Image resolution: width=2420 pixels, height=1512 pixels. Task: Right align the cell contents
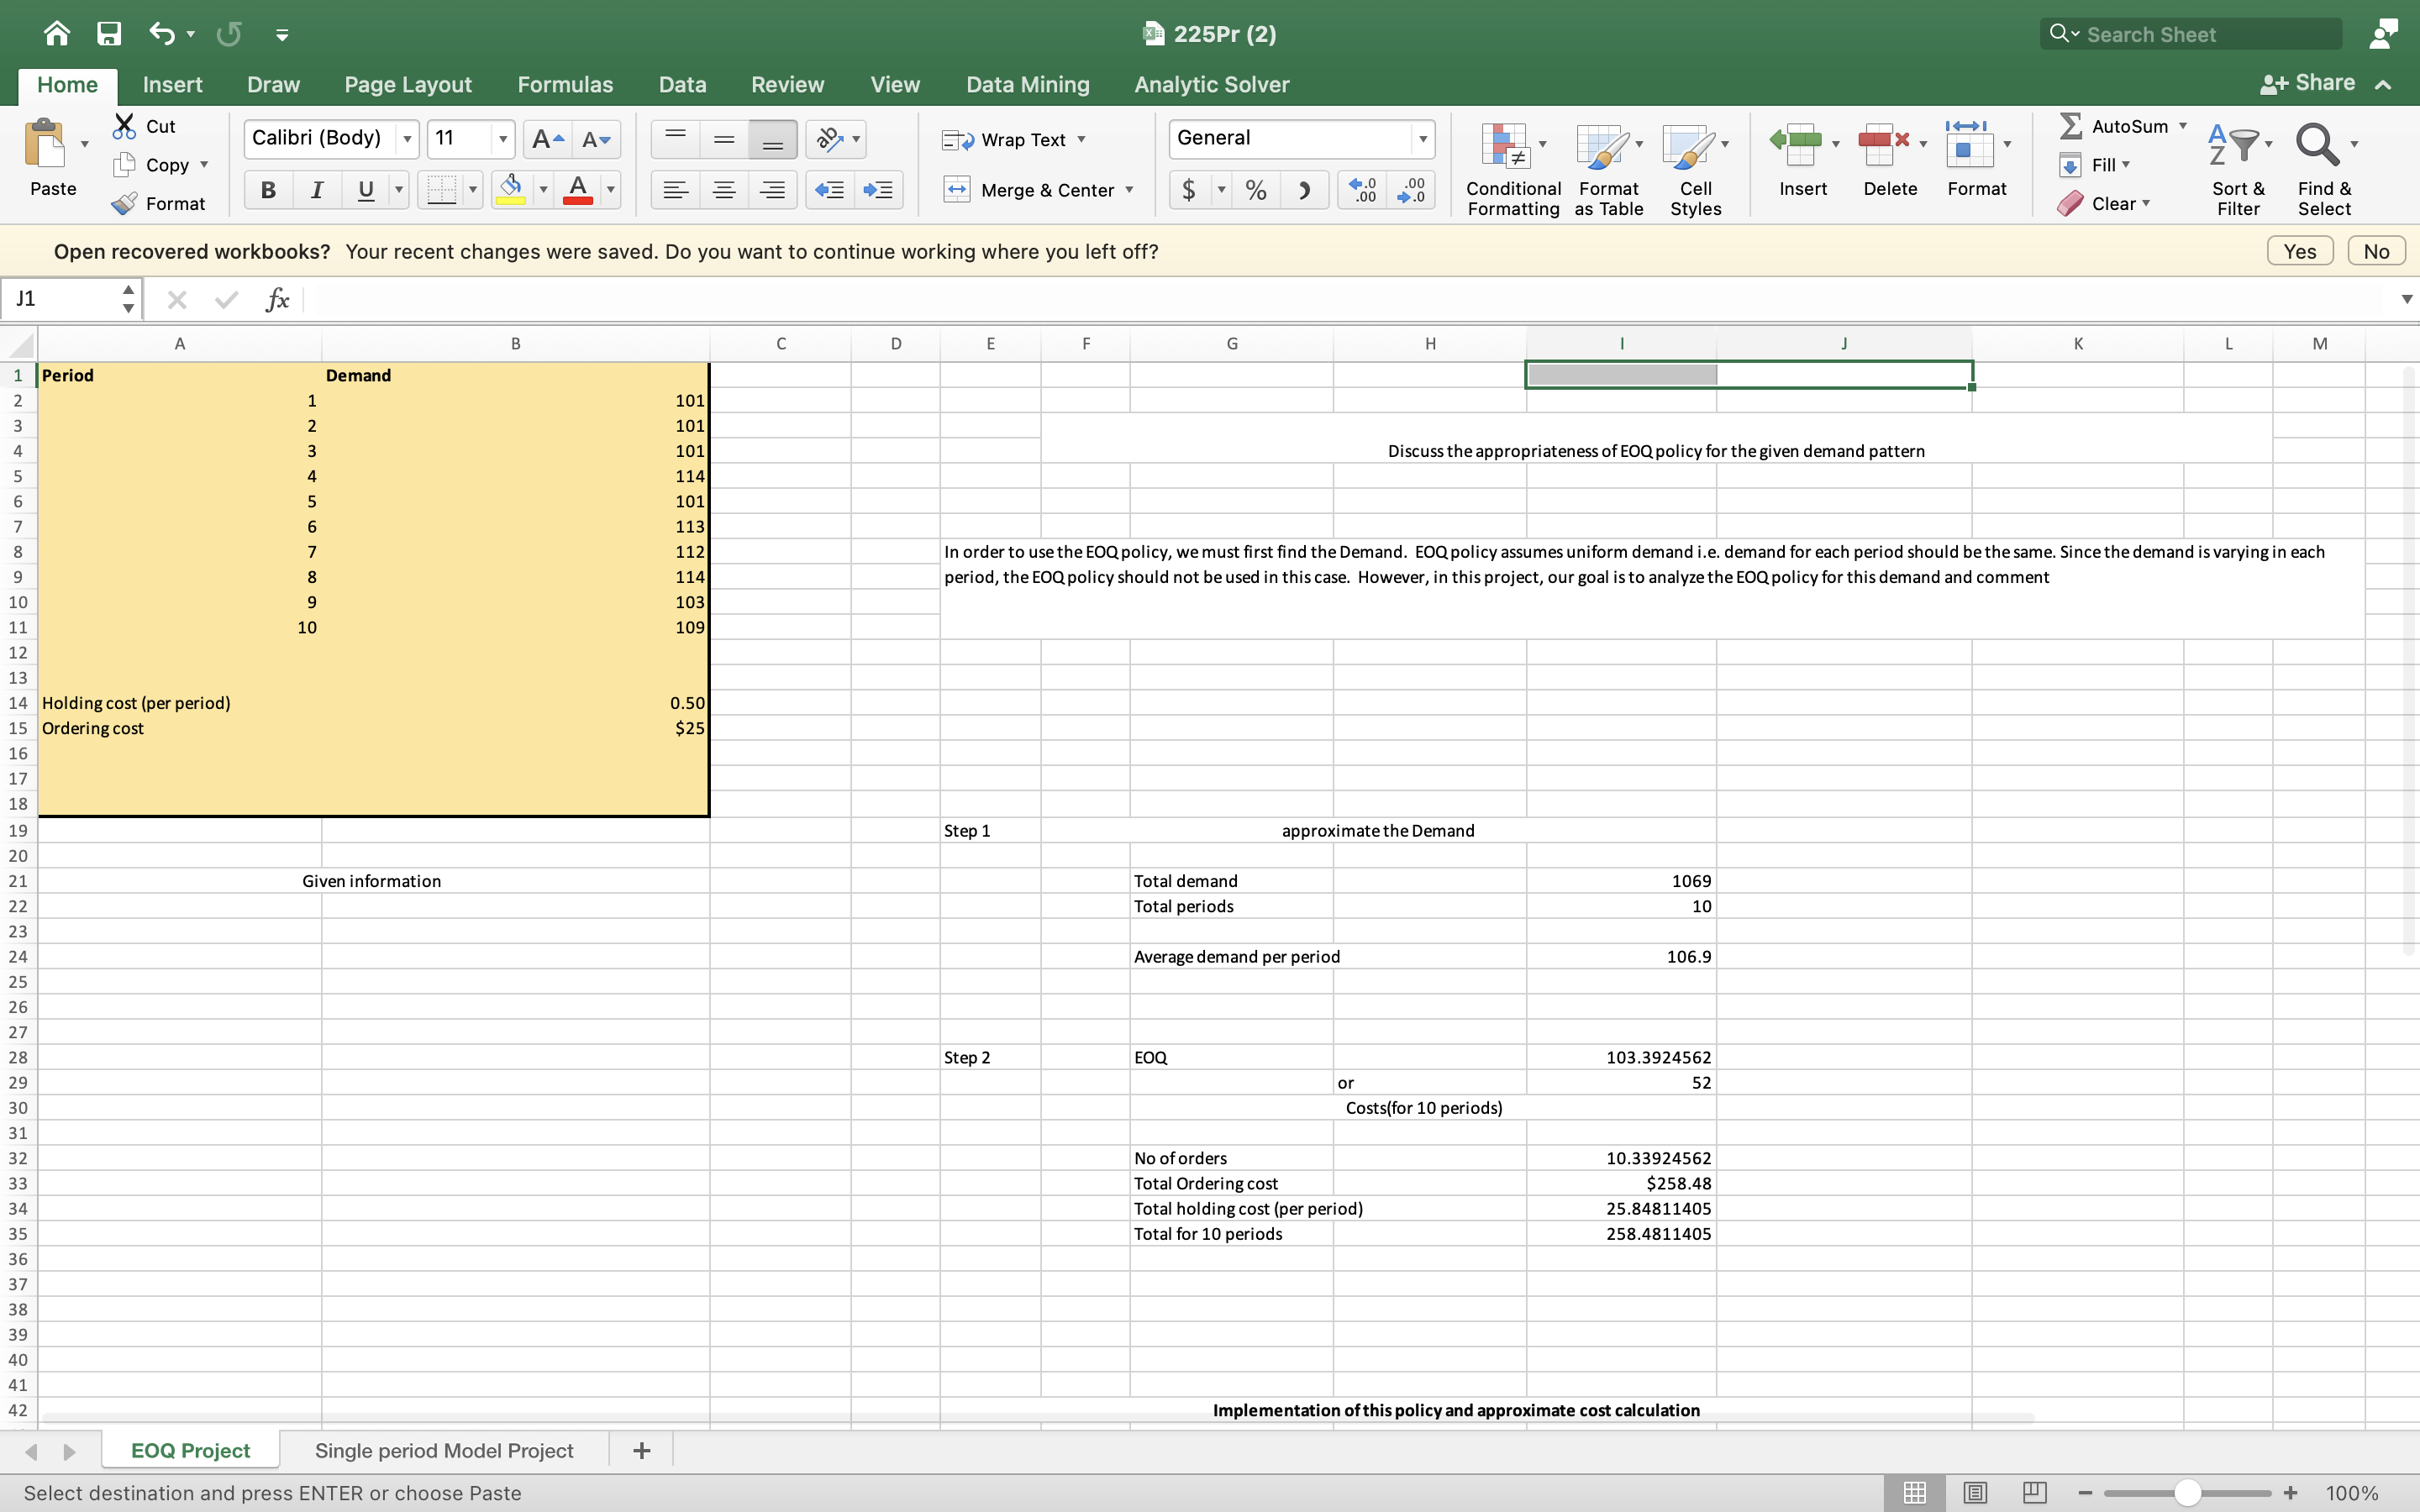point(773,190)
